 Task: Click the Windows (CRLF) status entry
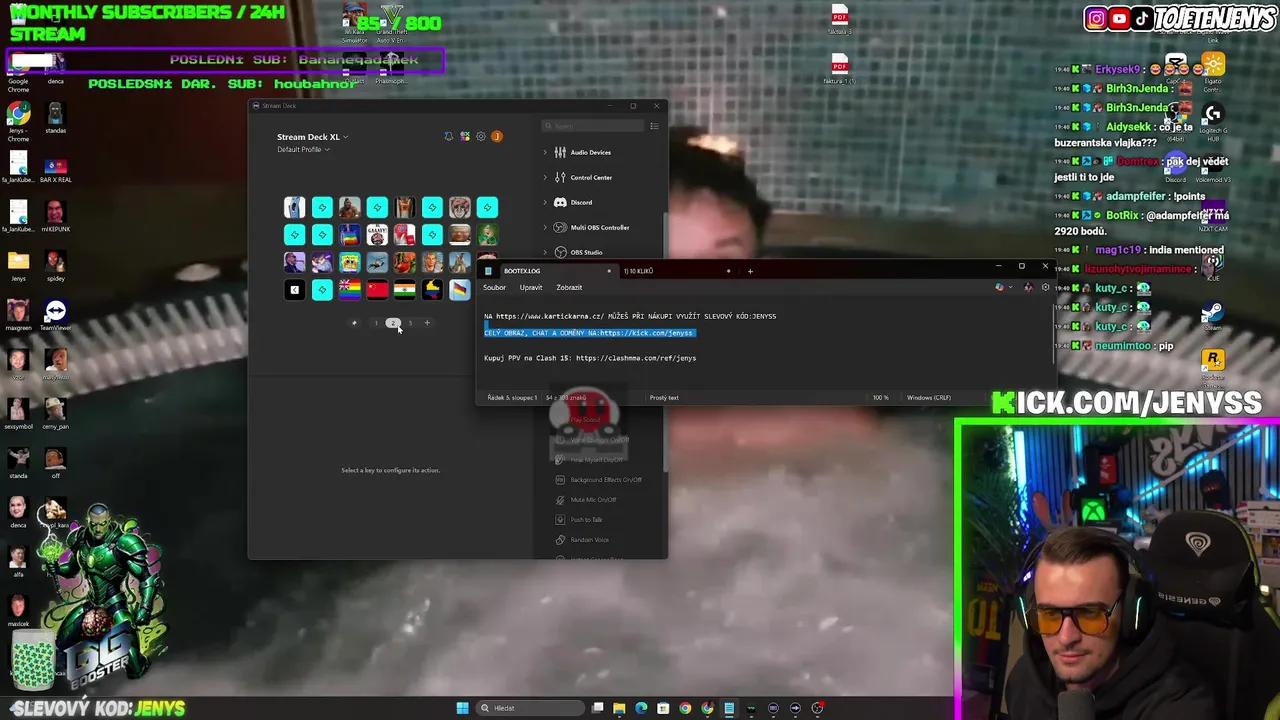click(929, 398)
